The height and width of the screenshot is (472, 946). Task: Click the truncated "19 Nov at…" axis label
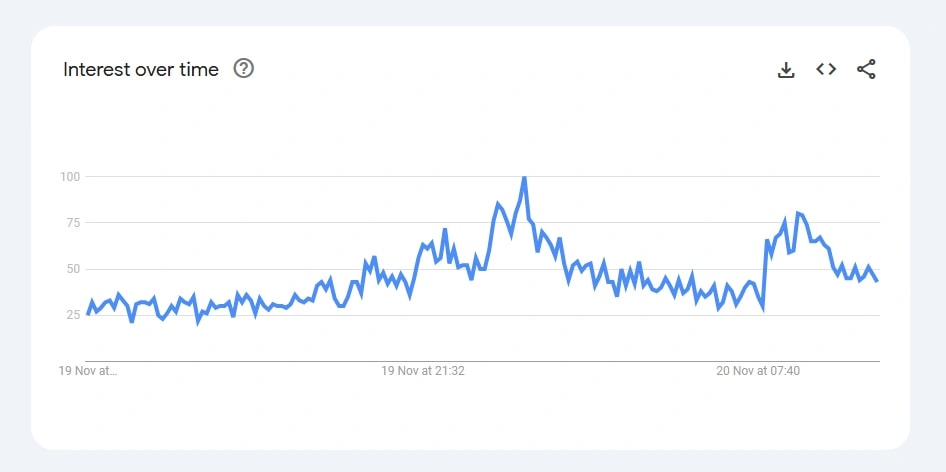pos(88,371)
